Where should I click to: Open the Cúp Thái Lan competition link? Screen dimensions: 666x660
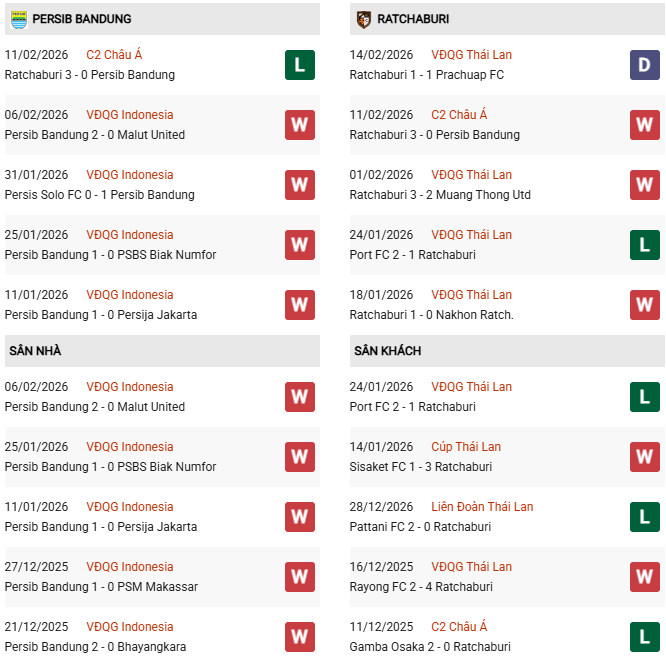(x=466, y=447)
